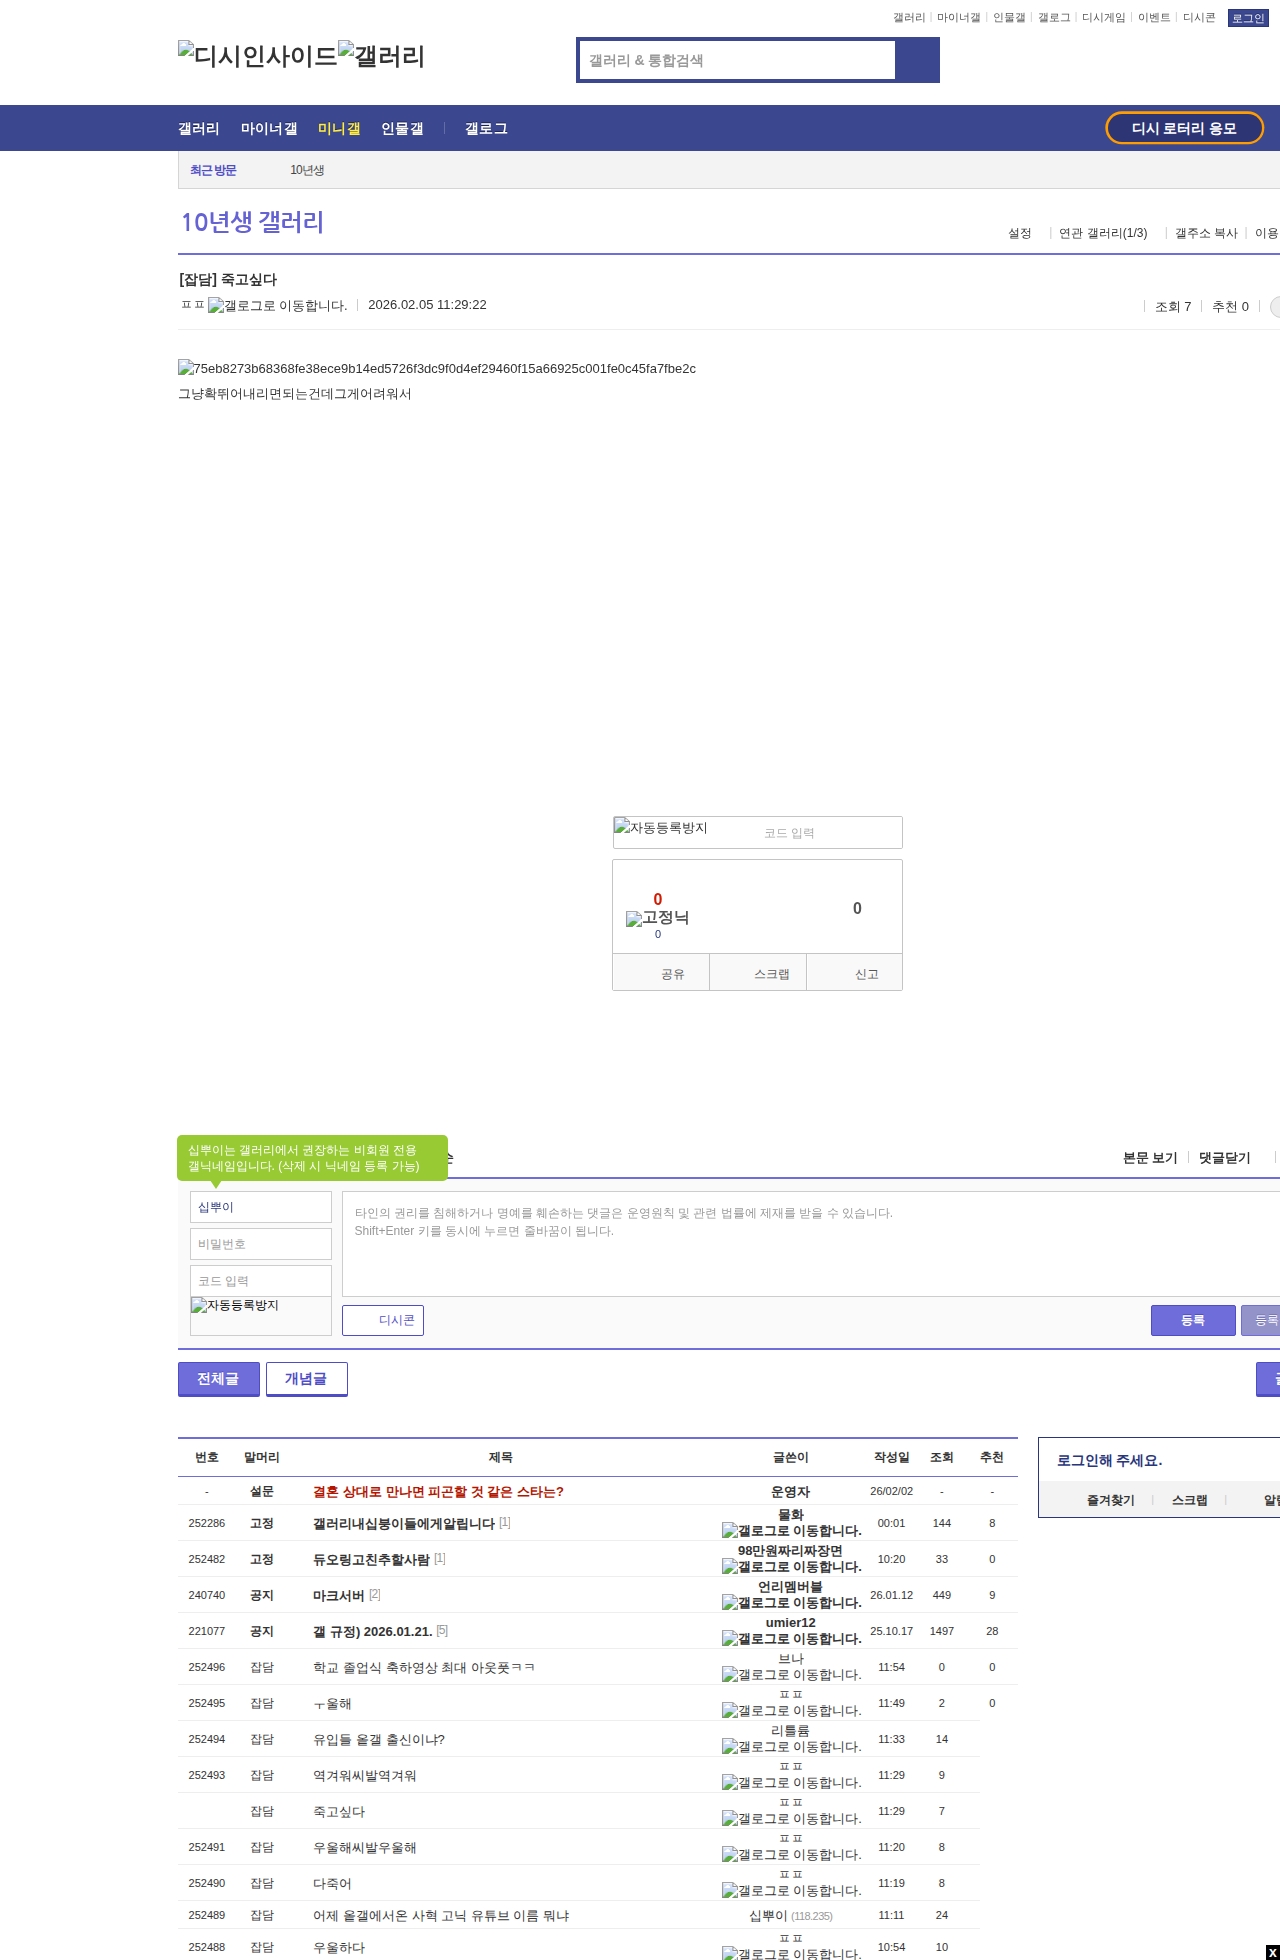
Task: Click the 자동등록방지 captcha image above the vote box
Action: (661, 828)
